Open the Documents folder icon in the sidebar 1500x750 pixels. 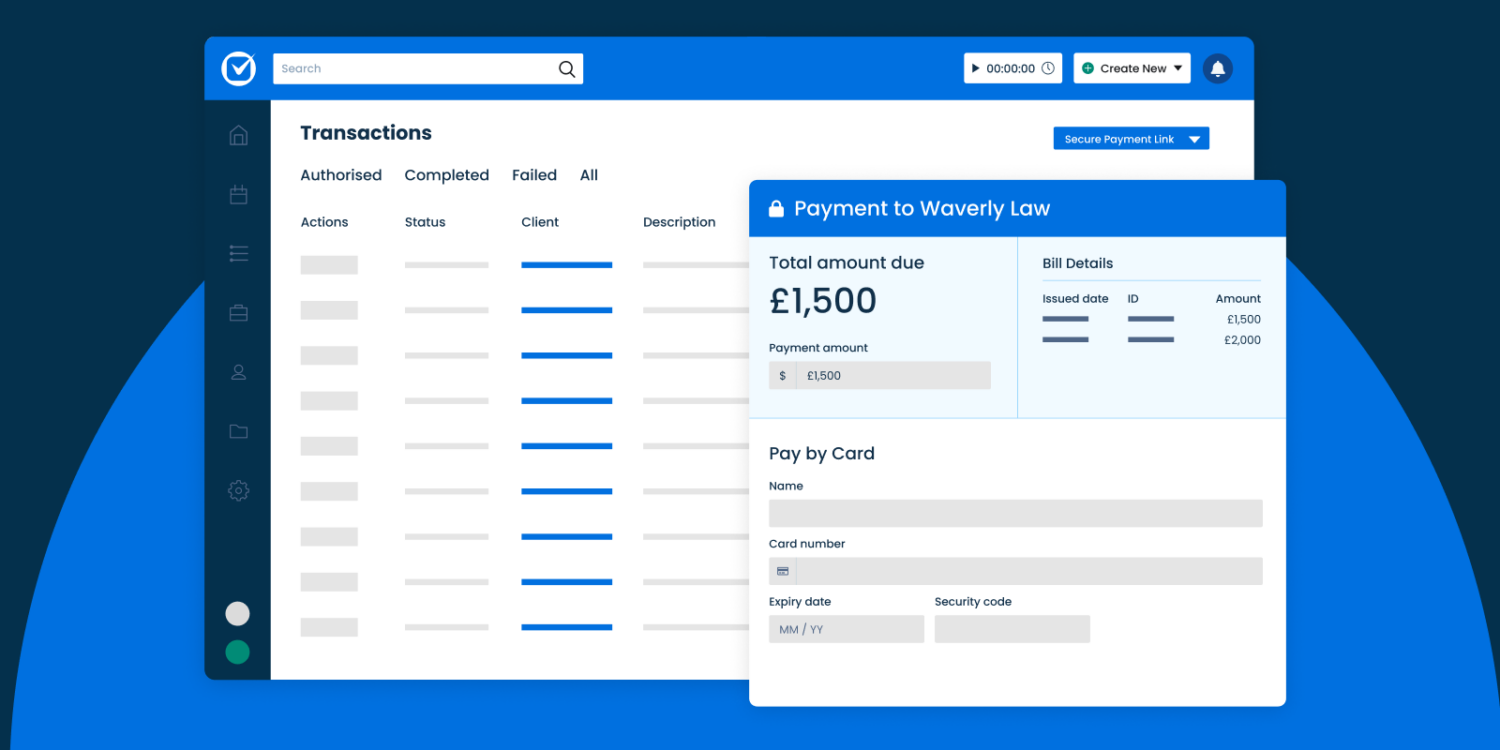coord(238,431)
